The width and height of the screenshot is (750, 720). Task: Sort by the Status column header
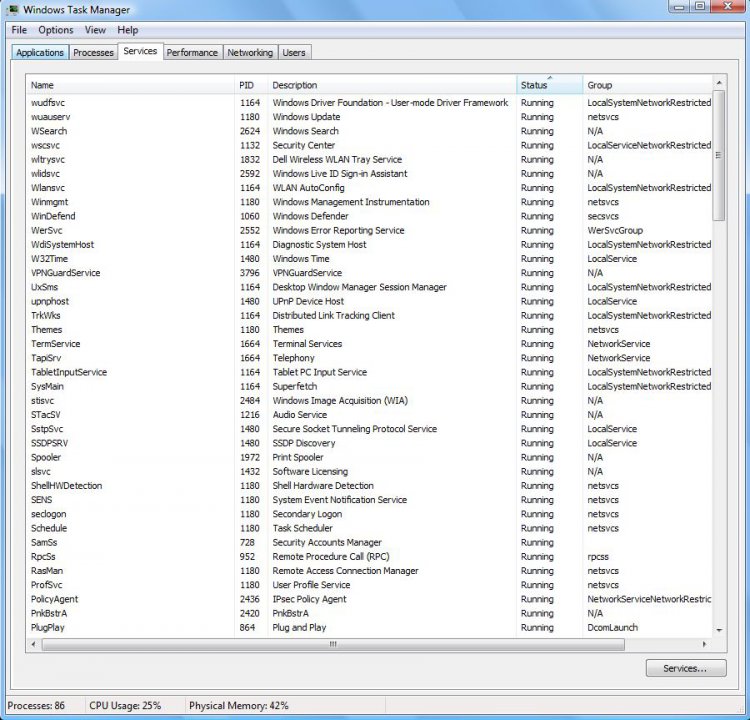(550, 85)
